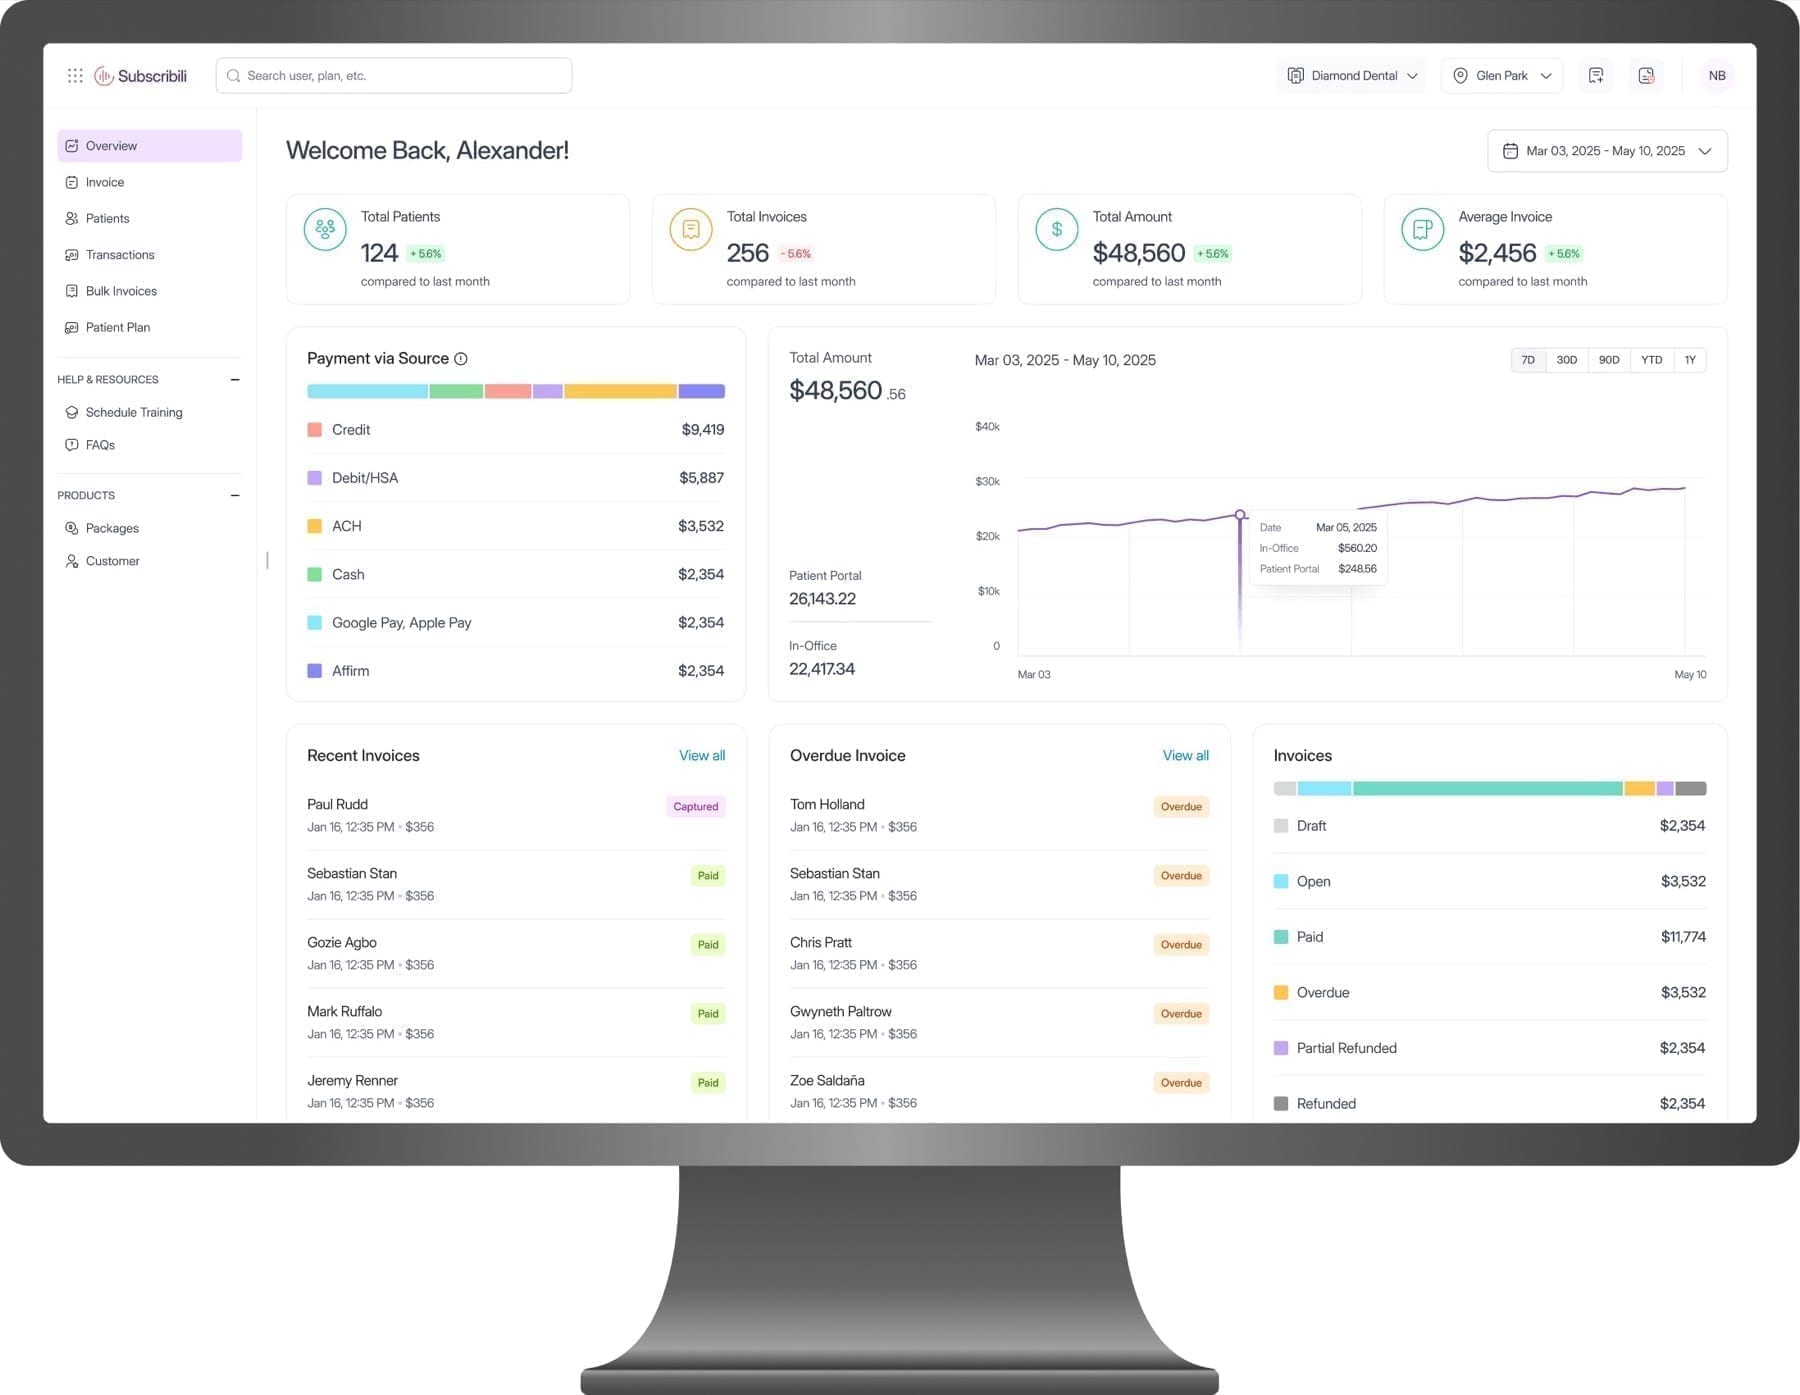Click the Total Amount dollar icon
The height and width of the screenshot is (1395, 1800).
[1057, 229]
